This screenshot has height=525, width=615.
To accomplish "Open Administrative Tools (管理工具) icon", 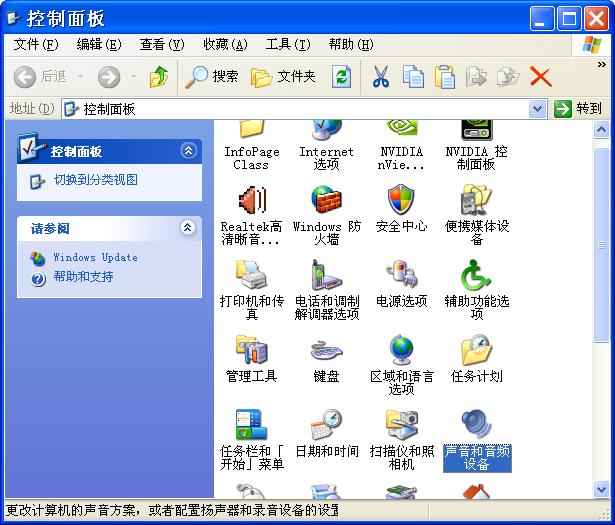I will pyautogui.click(x=251, y=349).
